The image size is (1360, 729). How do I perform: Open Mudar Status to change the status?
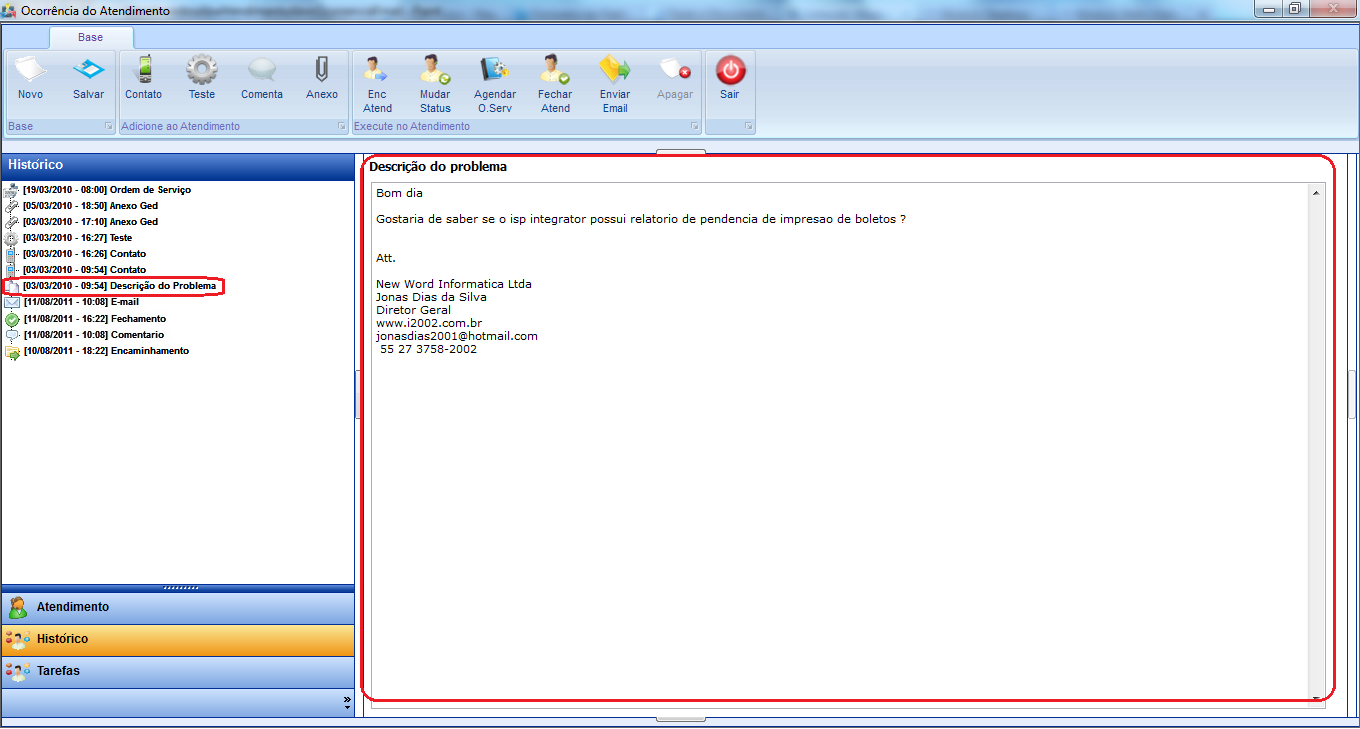click(435, 83)
